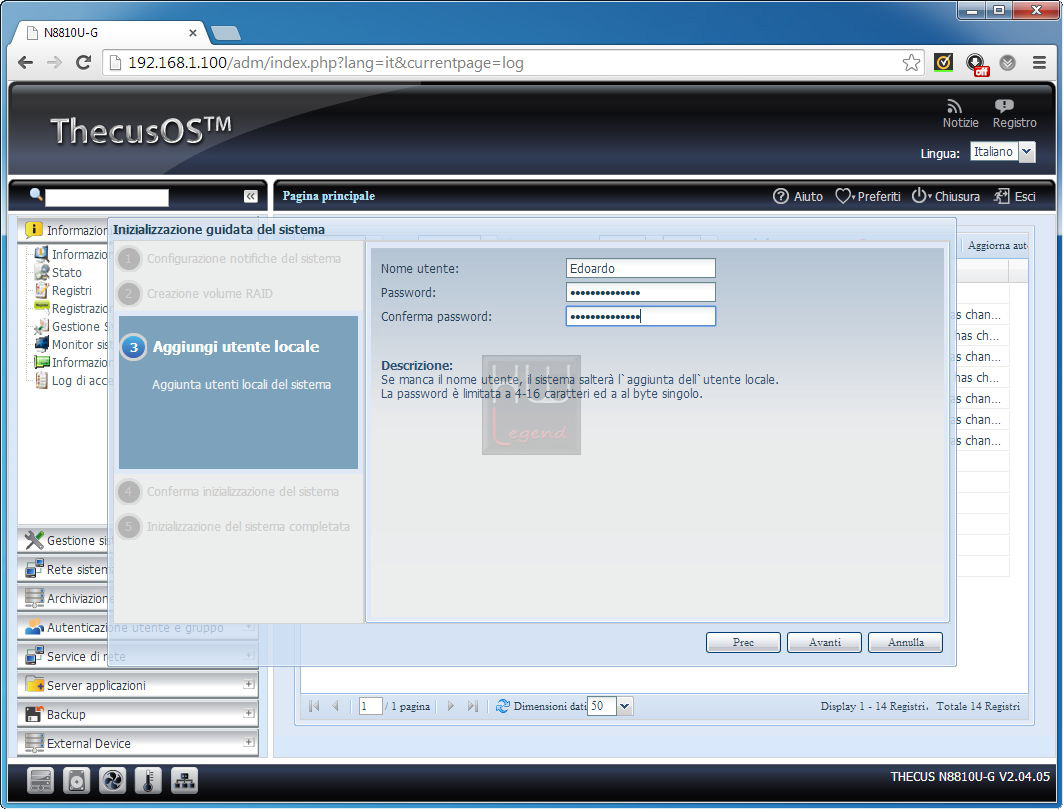The height and width of the screenshot is (810, 1064).
Task: Click the extension icon with red 'off' badge
Action: click(x=976, y=64)
